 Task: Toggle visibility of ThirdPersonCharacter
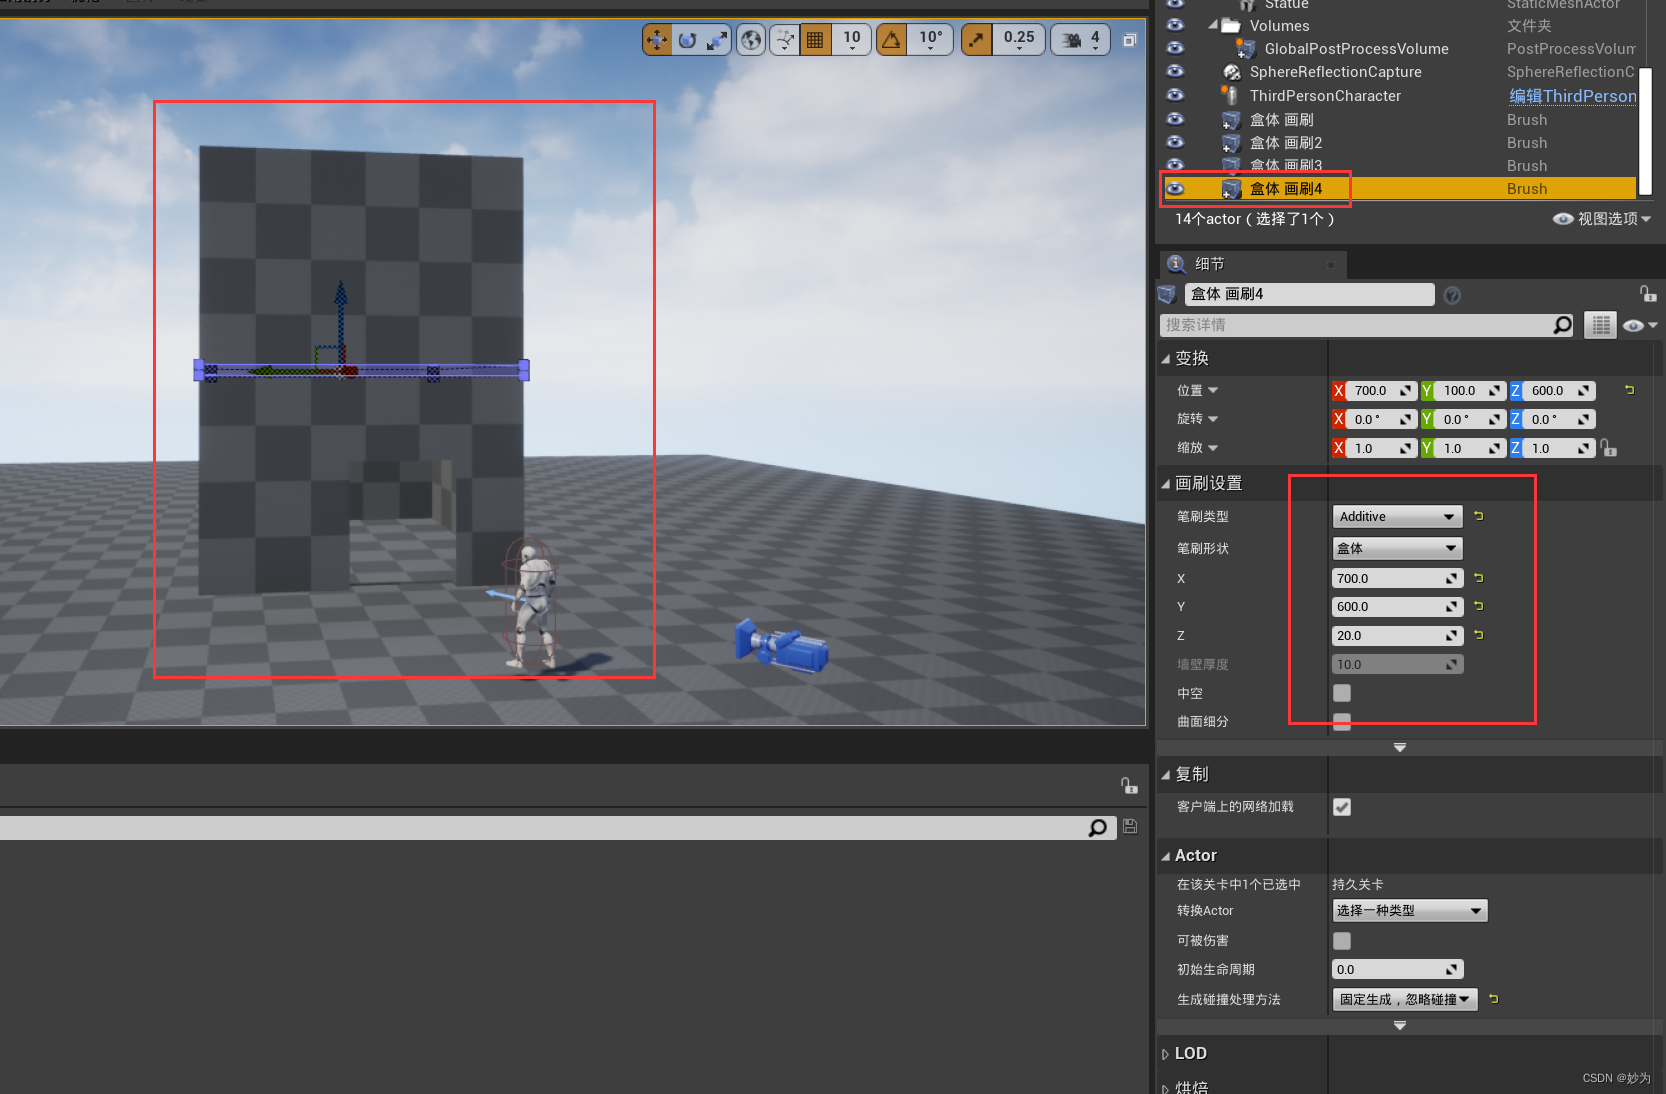[x=1175, y=95]
